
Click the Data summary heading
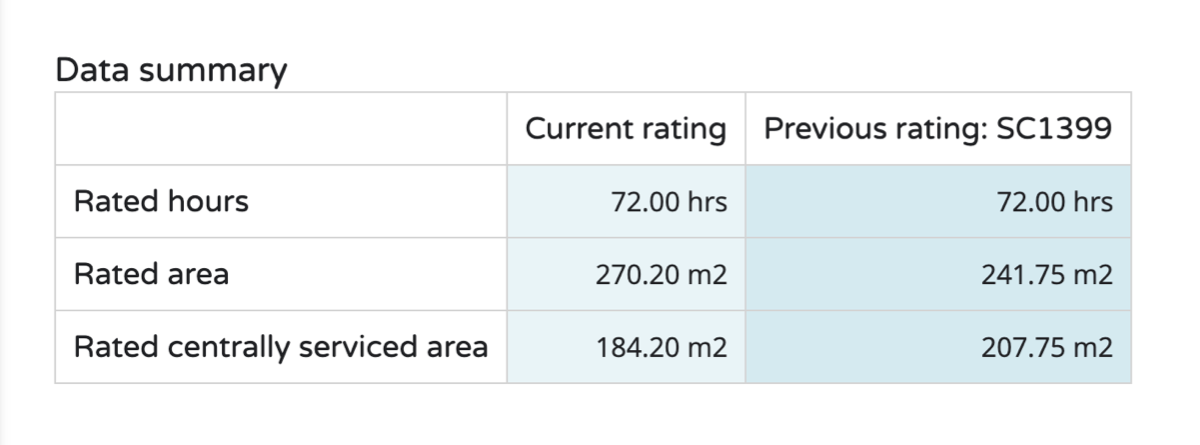171,71
